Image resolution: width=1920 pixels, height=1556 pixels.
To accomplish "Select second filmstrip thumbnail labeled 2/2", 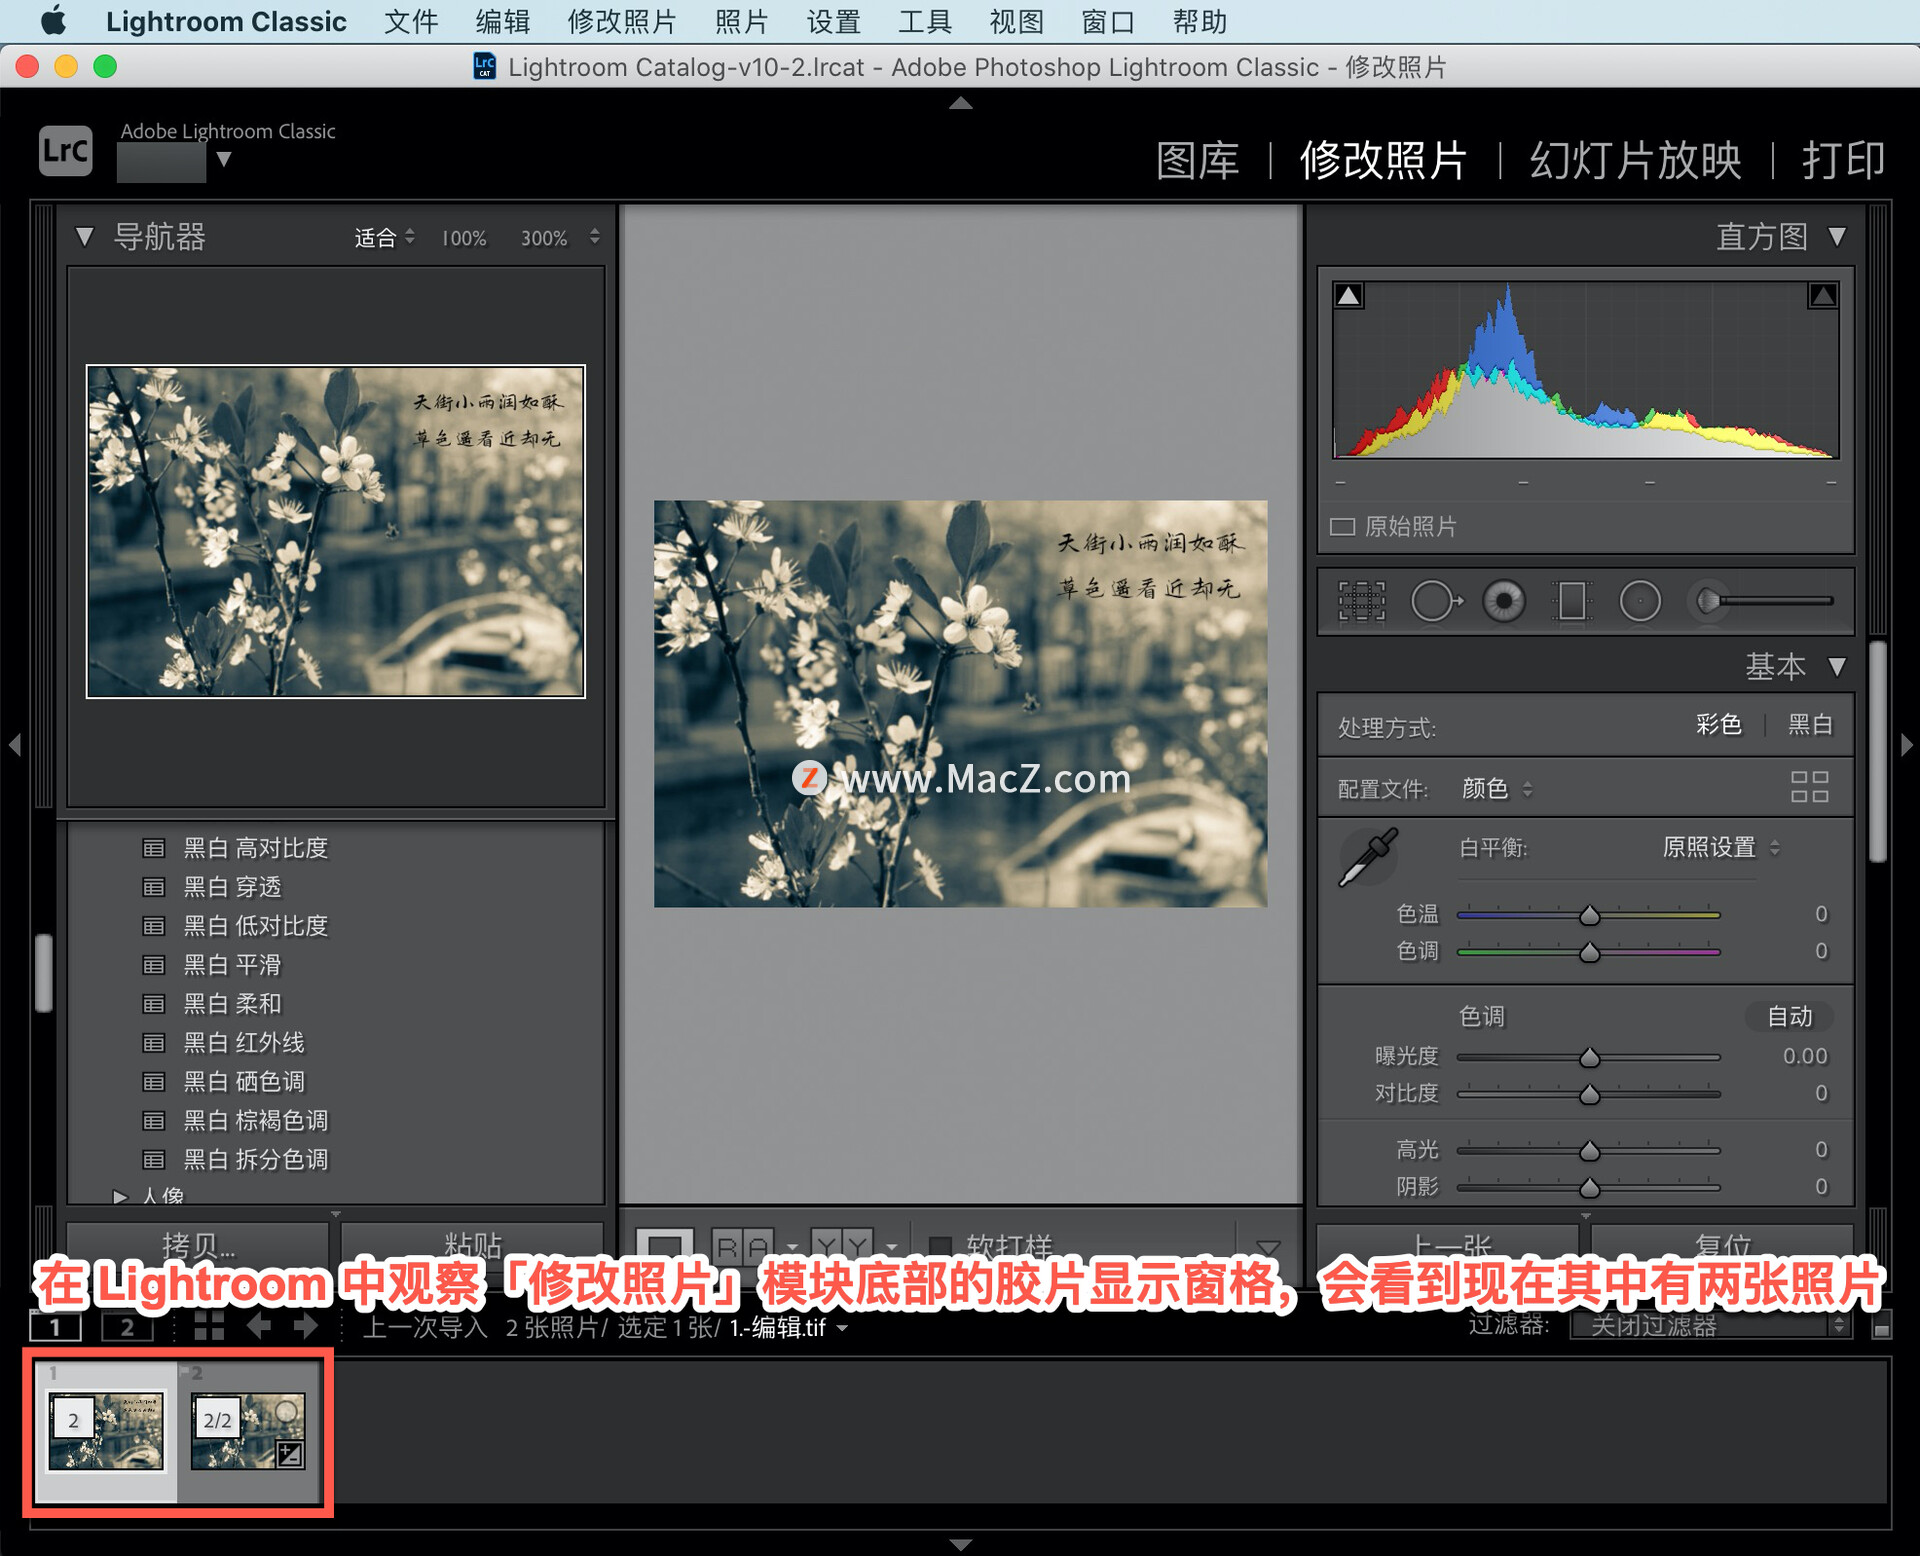I will [249, 1431].
